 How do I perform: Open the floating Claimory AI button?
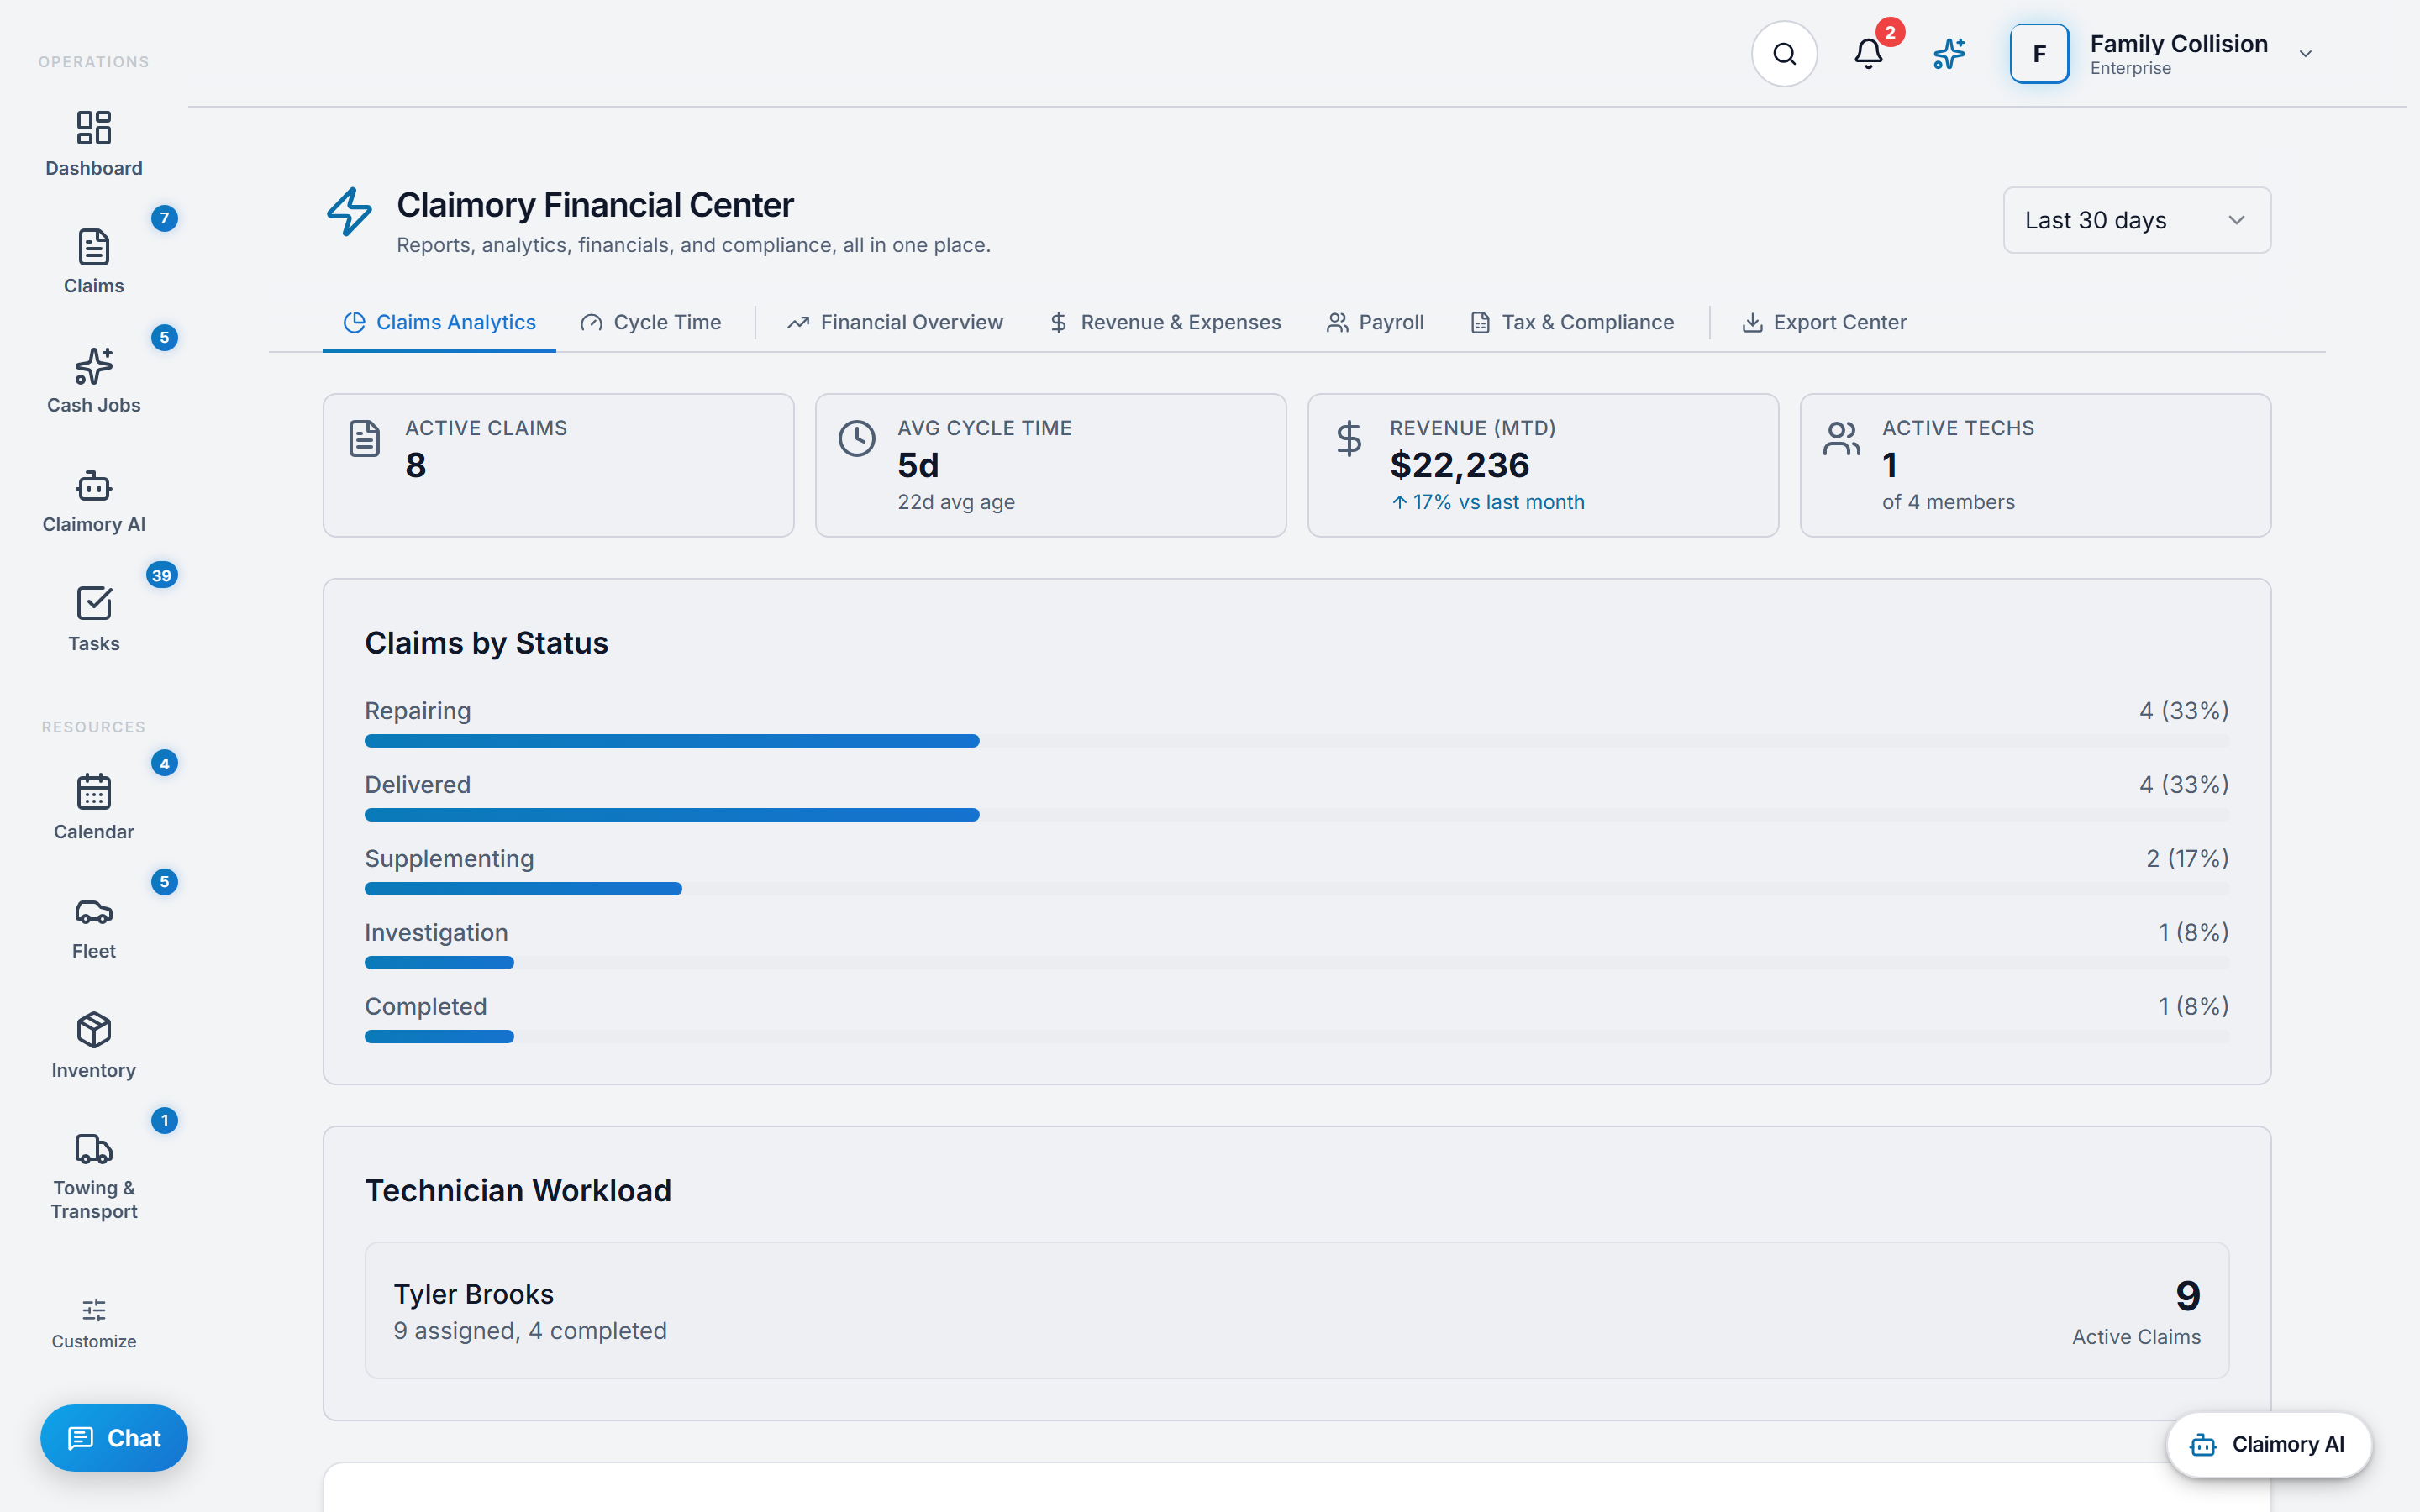point(2268,1444)
